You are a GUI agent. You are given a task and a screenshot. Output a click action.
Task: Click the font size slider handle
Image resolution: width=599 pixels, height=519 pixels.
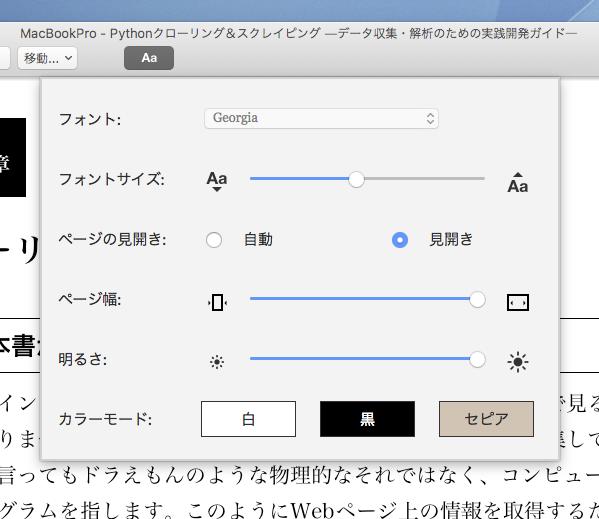point(356,179)
